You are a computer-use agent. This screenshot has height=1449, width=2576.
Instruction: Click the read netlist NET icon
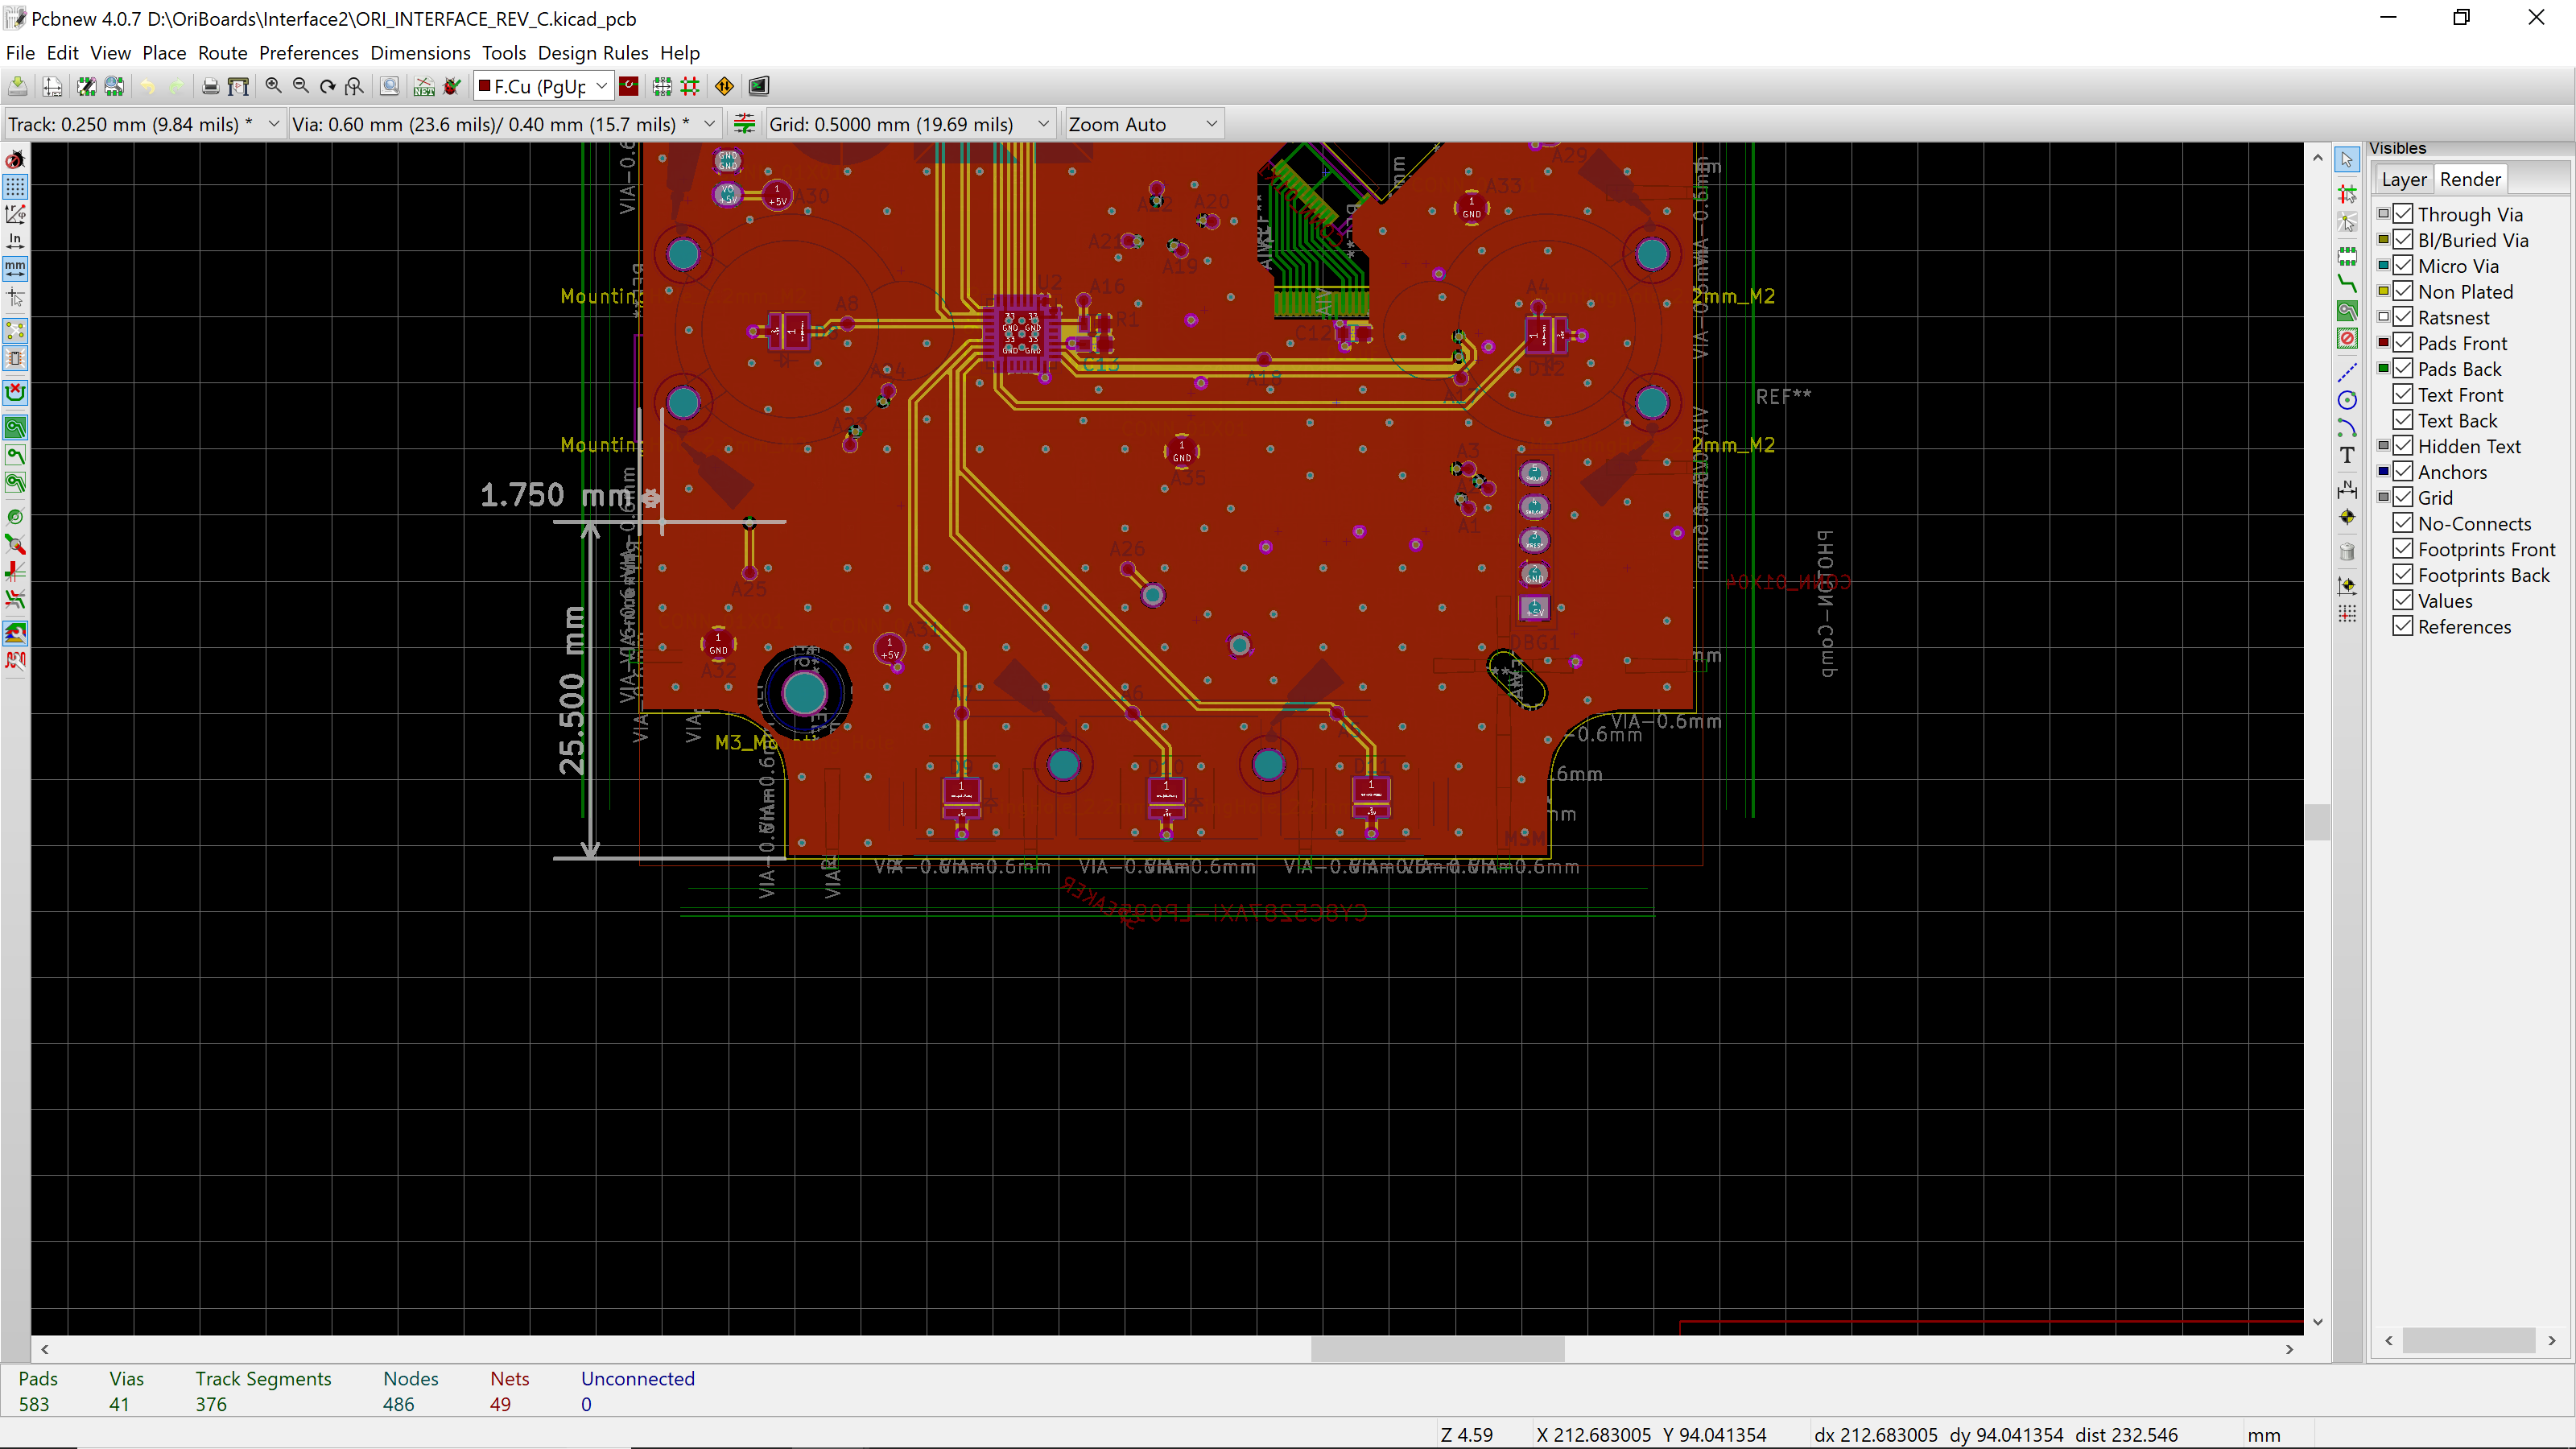pyautogui.click(x=424, y=87)
